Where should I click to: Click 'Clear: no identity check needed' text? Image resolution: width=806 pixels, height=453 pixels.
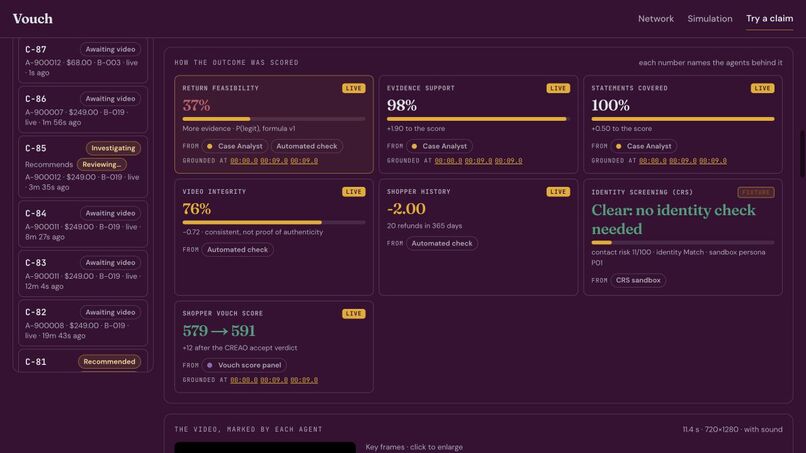pos(673,220)
